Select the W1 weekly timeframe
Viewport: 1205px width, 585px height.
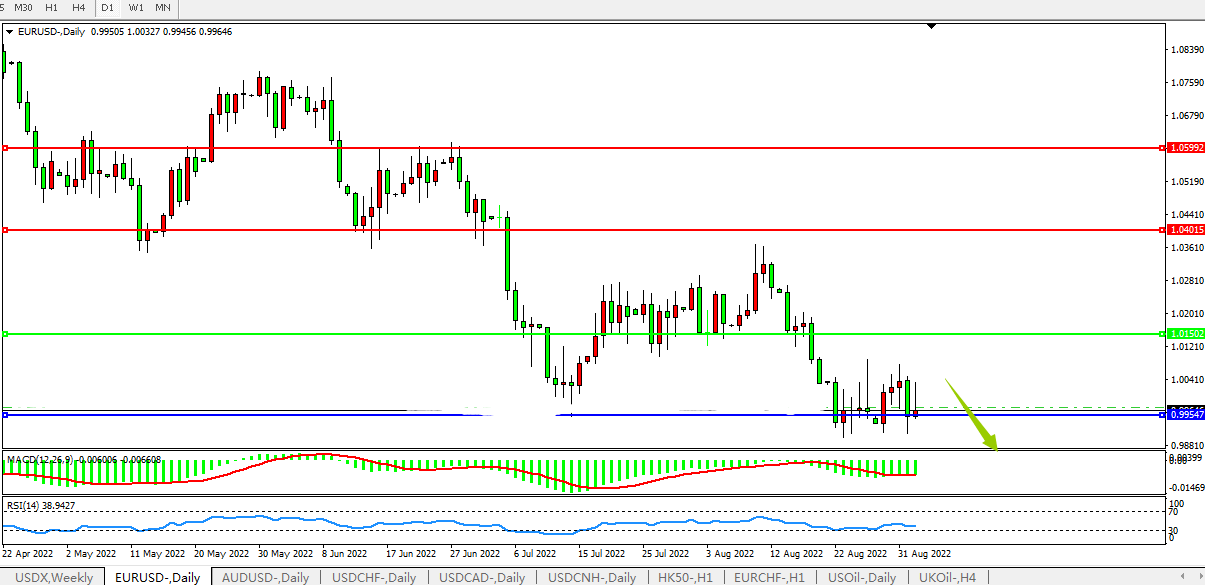coord(136,8)
